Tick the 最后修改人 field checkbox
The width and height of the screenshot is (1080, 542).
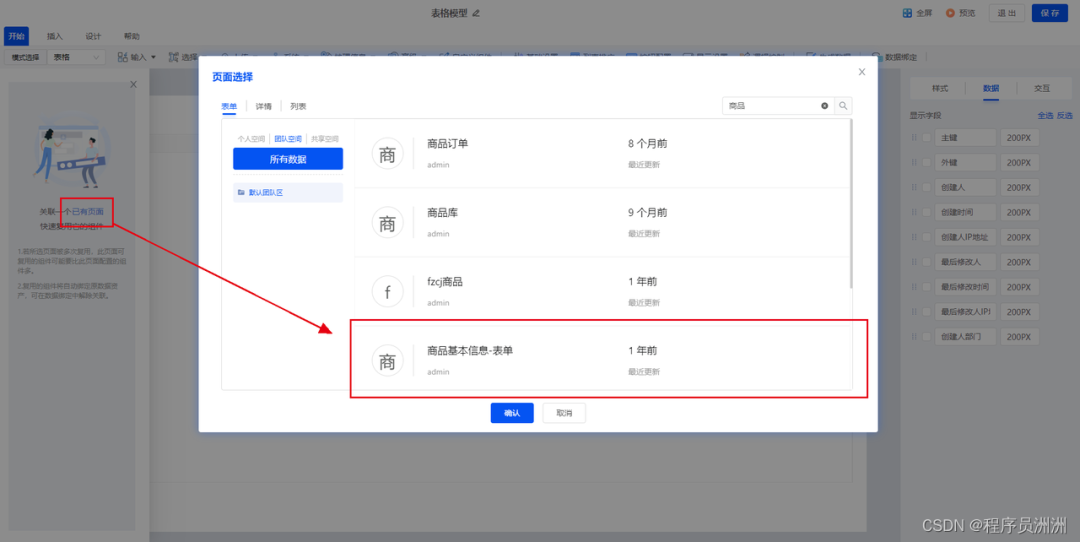click(x=926, y=262)
